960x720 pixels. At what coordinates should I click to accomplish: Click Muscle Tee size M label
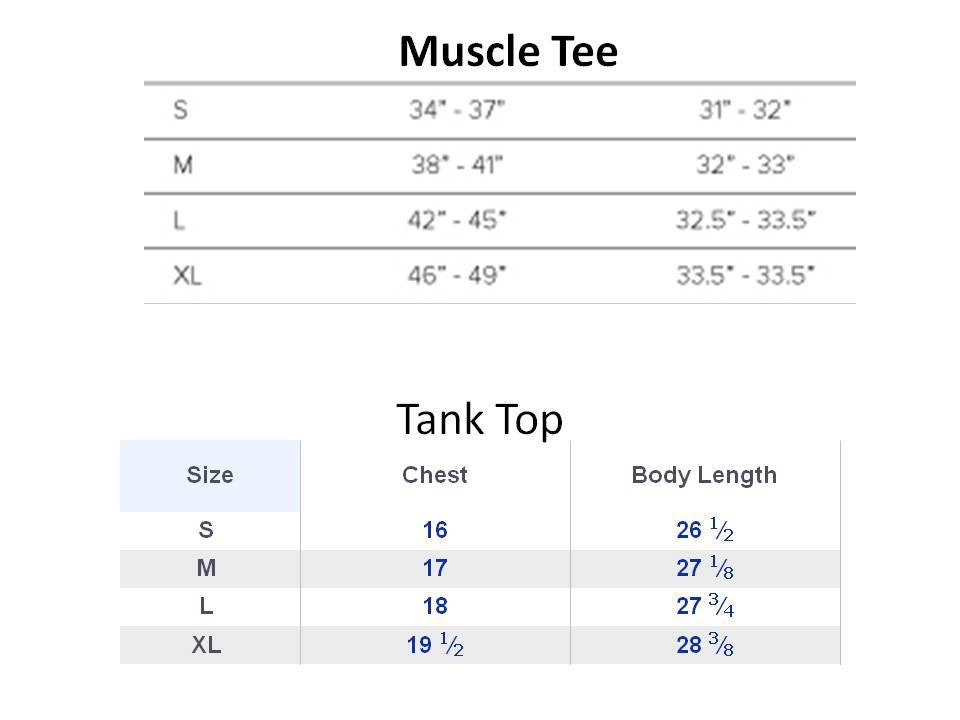[x=183, y=165]
